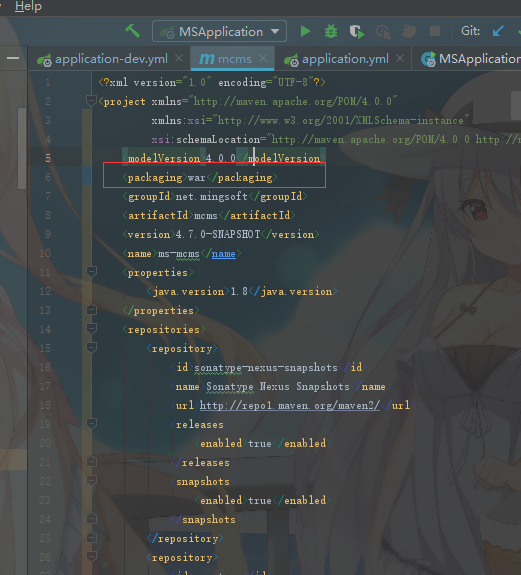Open the Help menu

point(28,6)
